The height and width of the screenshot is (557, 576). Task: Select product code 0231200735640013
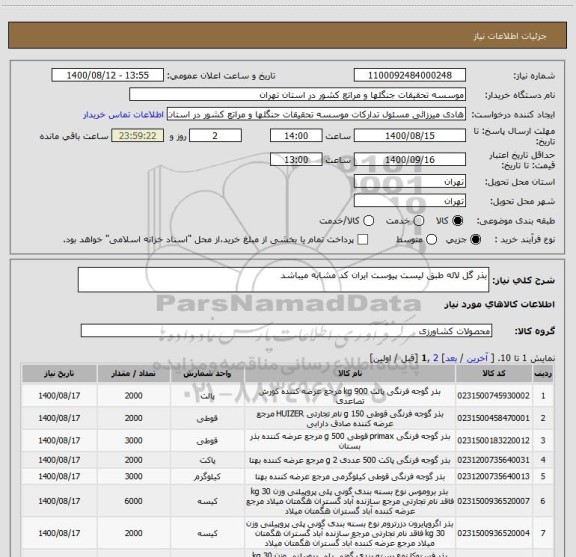493,476
